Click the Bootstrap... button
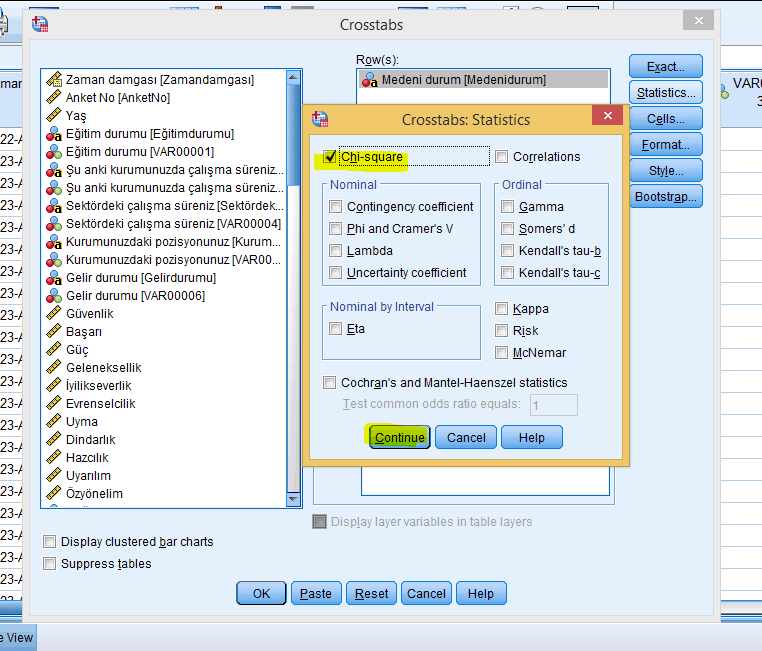 (665, 197)
